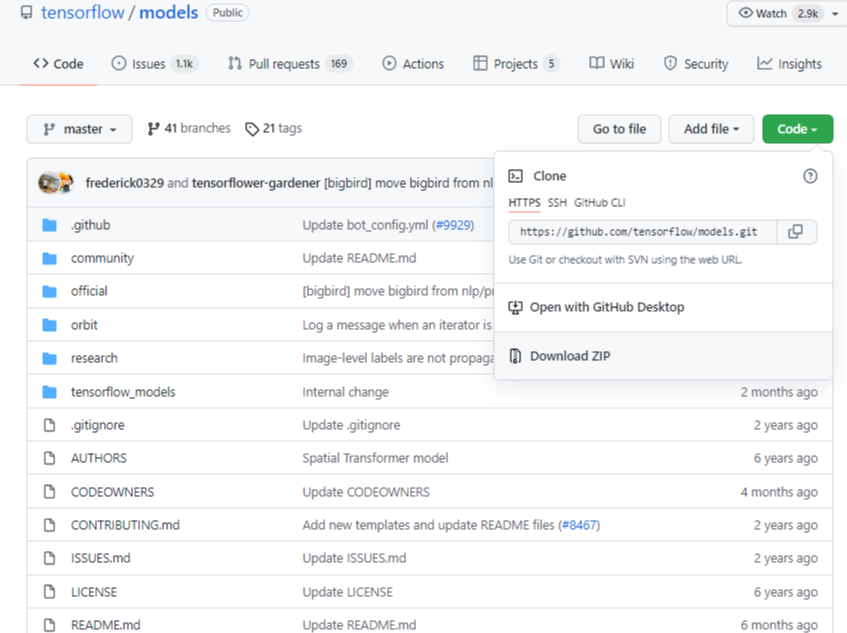Viewport: 847px width, 633px height.
Task: Click the file icon beside AUTHORS
Action: pos(50,458)
